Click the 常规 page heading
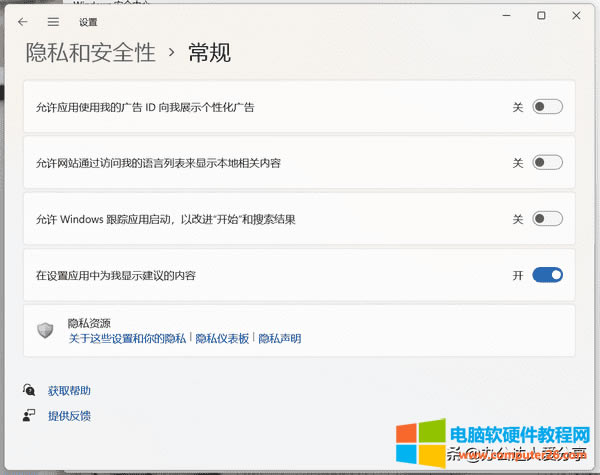600x475 pixels. (210, 53)
